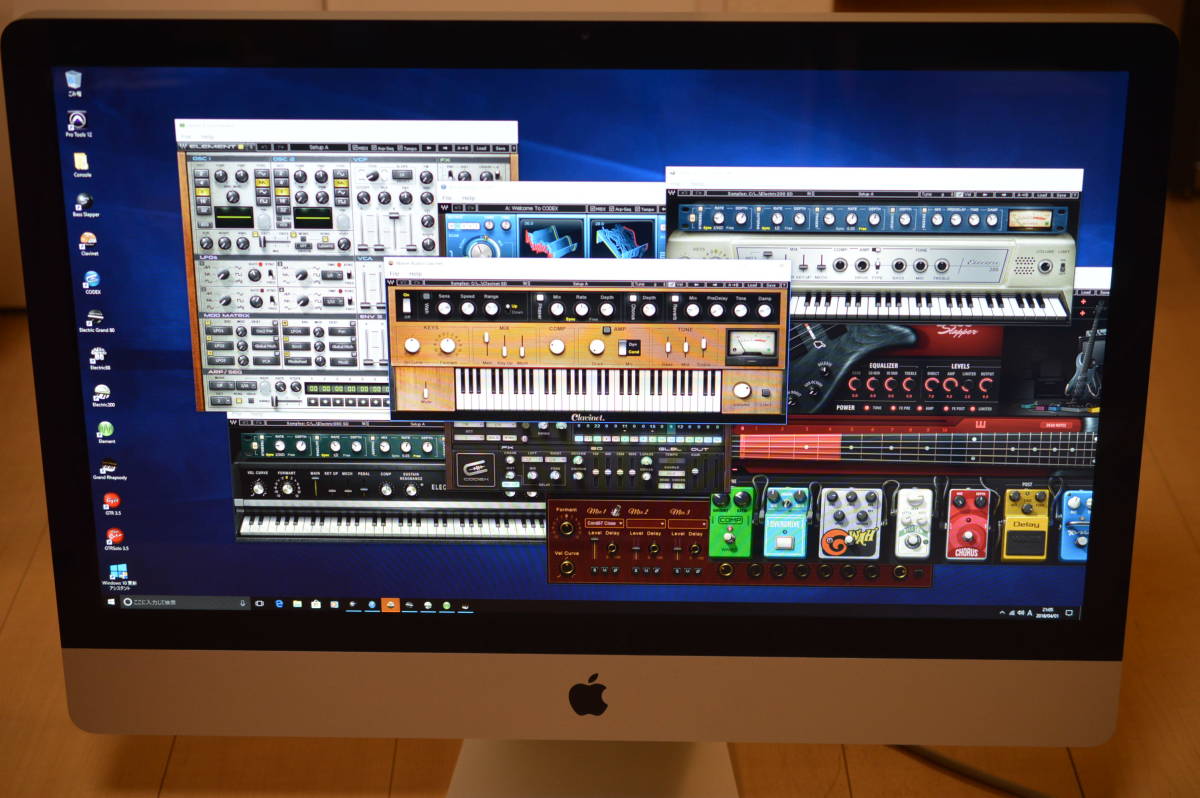Open the File menu in Clavinet window
The height and width of the screenshot is (798, 1200).
tap(393, 272)
